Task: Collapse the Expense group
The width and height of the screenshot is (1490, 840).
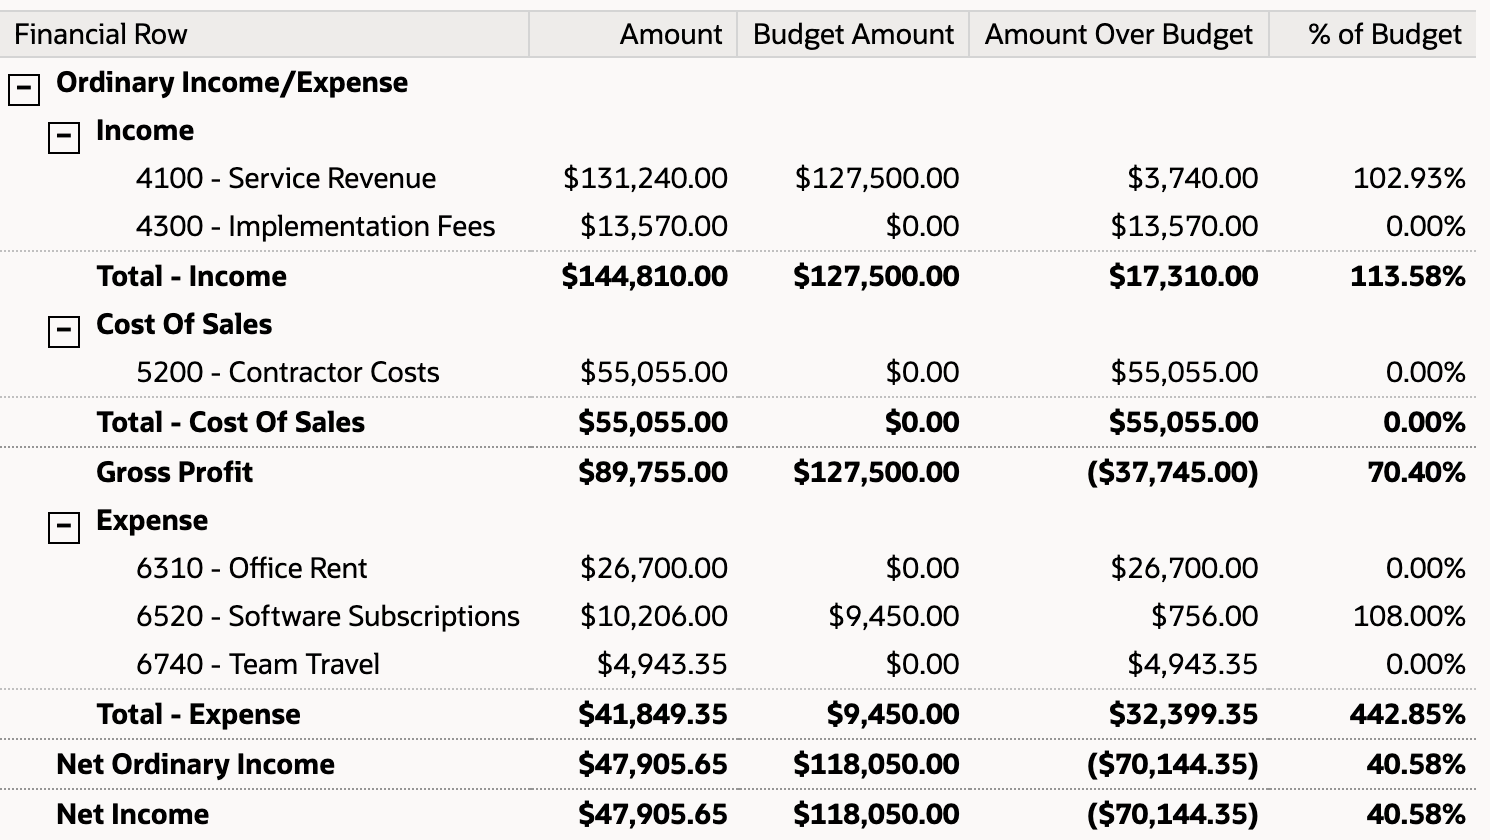Action: [64, 527]
